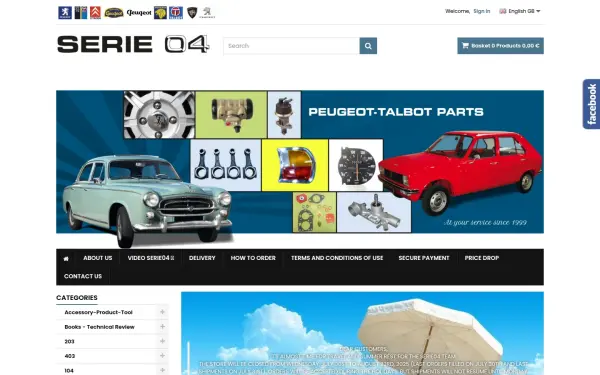600x375 pixels.
Task: Click the UK flag language icon
Action: point(503,11)
